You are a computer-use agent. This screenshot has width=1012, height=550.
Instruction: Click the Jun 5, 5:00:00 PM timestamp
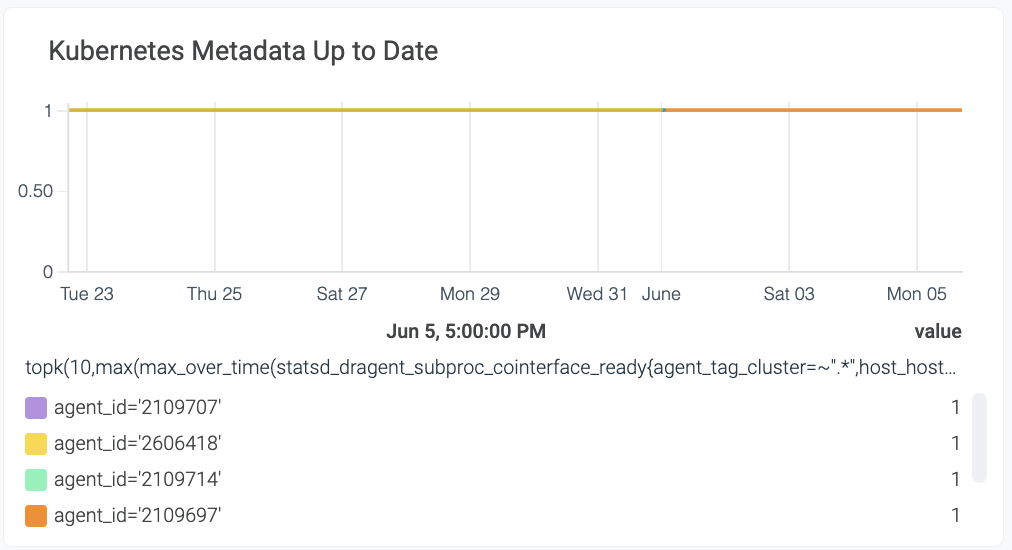[x=466, y=332]
